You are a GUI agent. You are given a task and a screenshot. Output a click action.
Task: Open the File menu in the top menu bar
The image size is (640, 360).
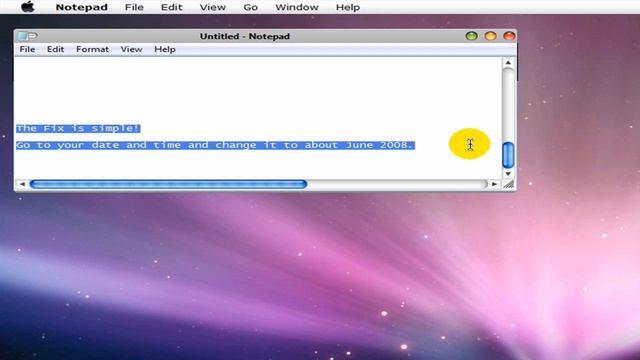[134, 7]
